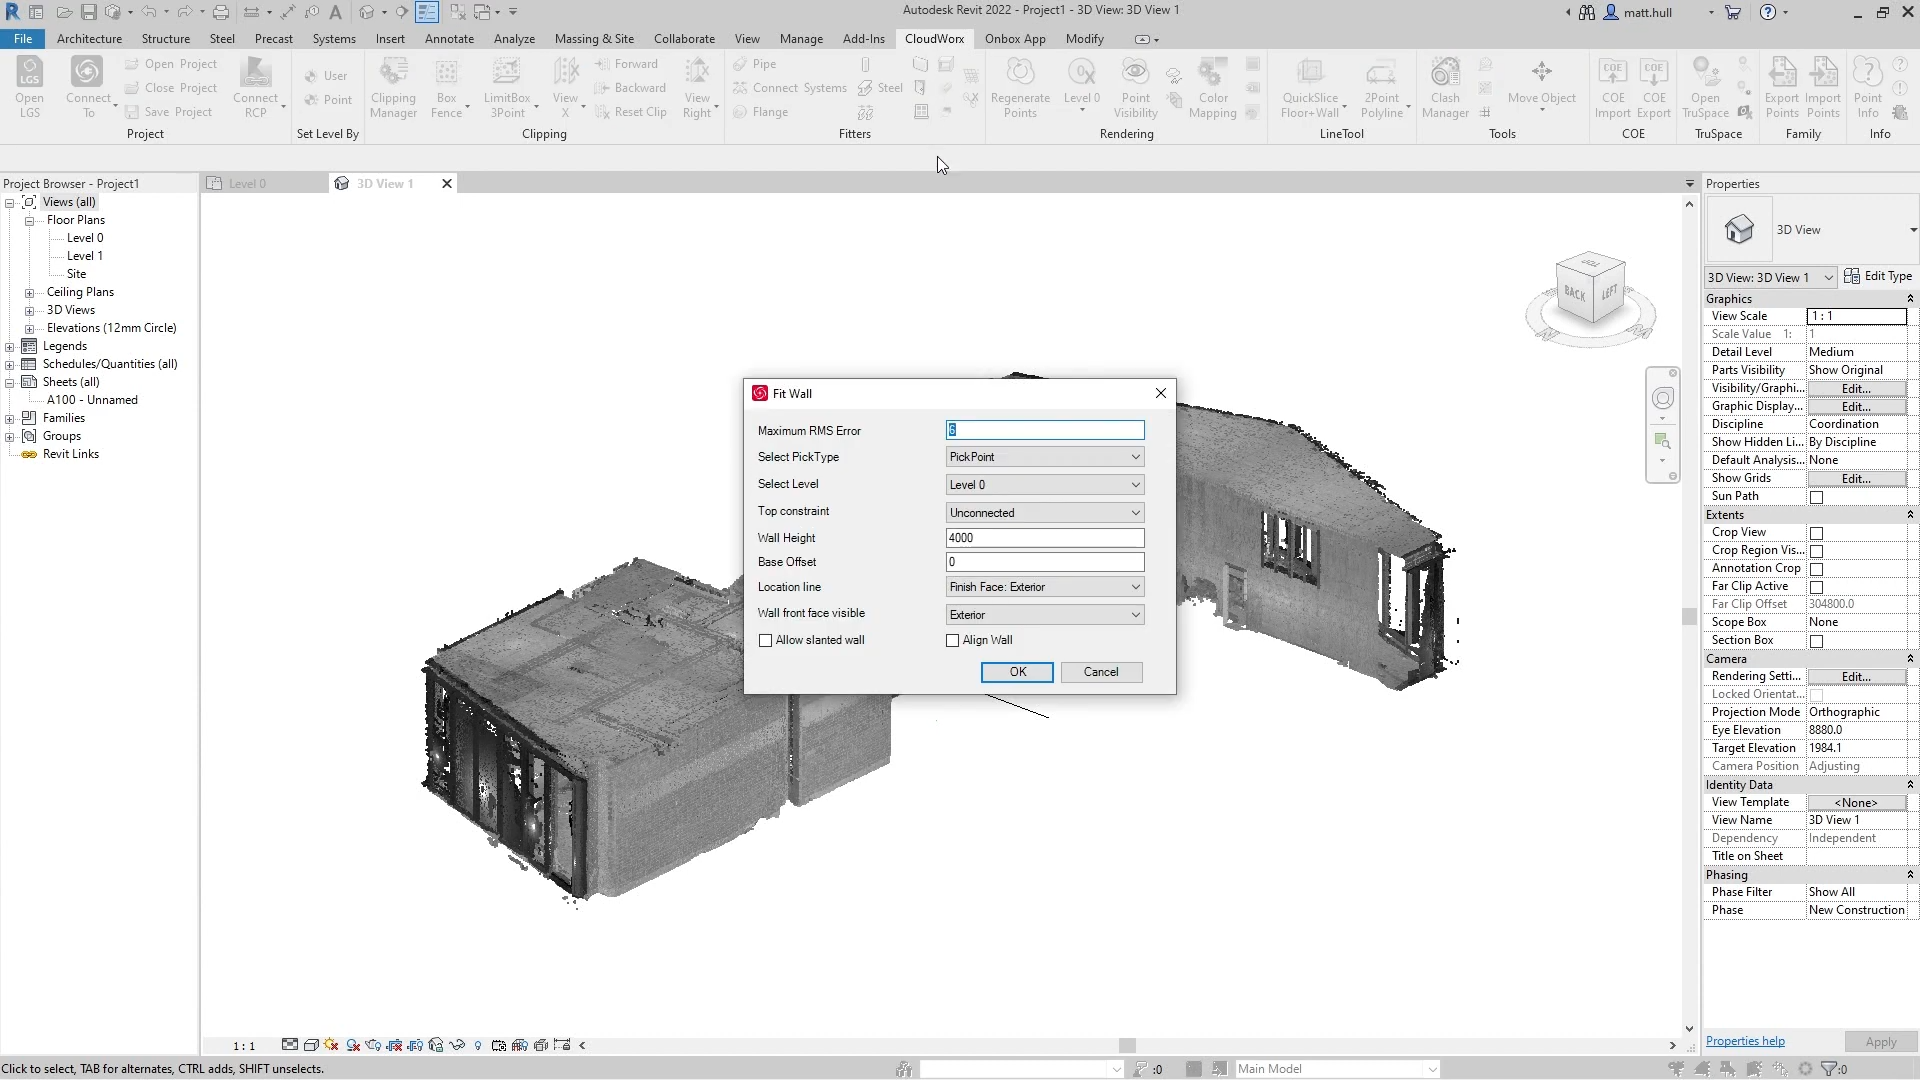Click Cancel to dismiss Fit Wall dialog
1920x1080 pixels.
click(x=1101, y=673)
